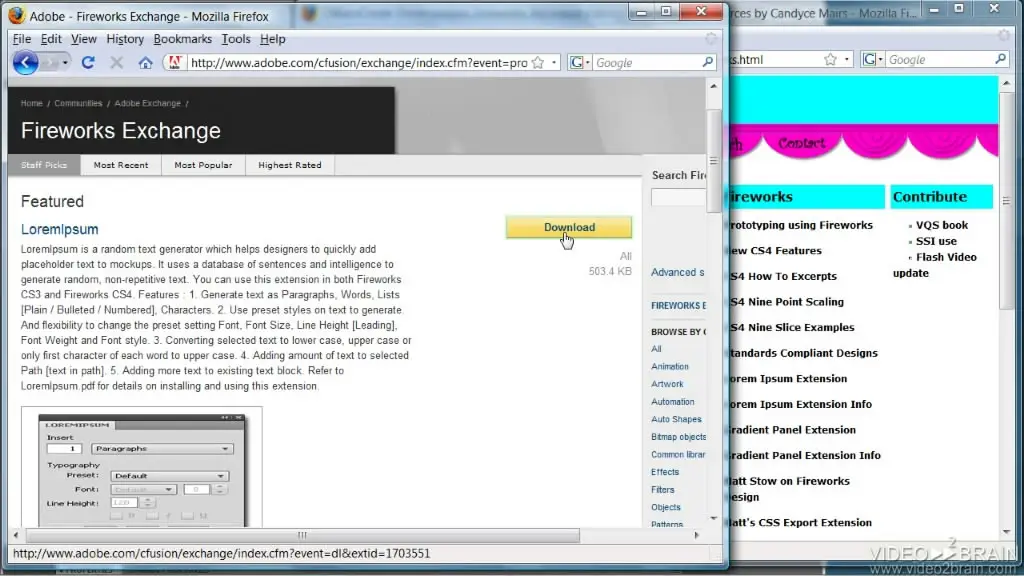This screenshot has height=576, width=1024.
Task: Click Google search field in front window
Action: (x=647, y=63)
